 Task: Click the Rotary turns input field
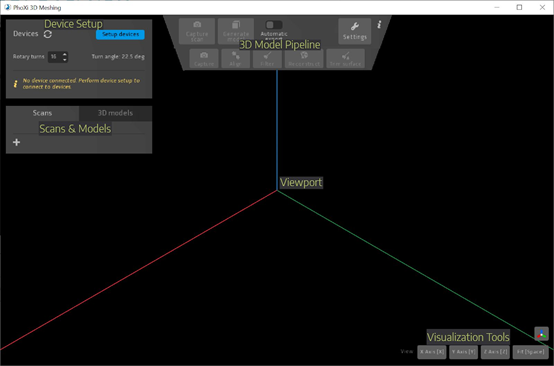click(x=55, y=57)
